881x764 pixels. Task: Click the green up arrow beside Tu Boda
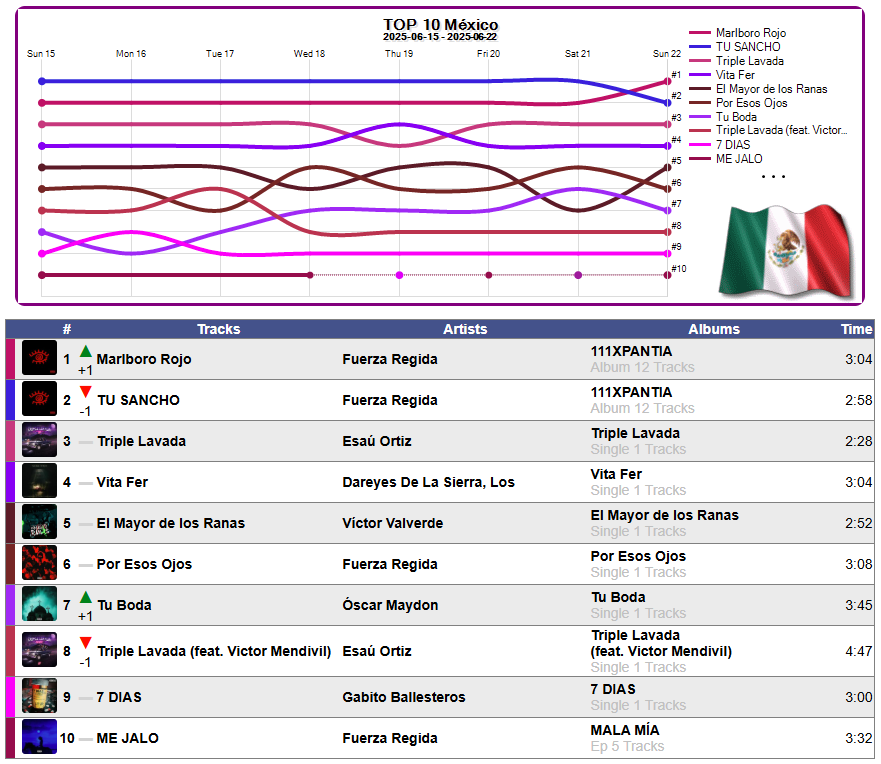tap(85, 597)
